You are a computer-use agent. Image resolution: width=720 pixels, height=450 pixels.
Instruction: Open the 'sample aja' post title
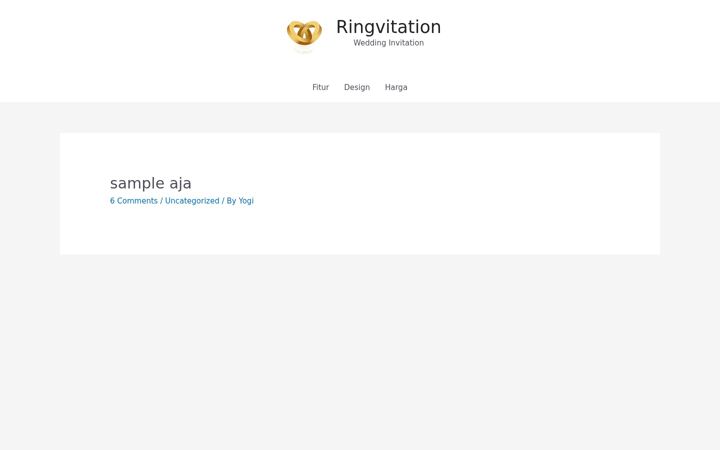click(151, 183)
